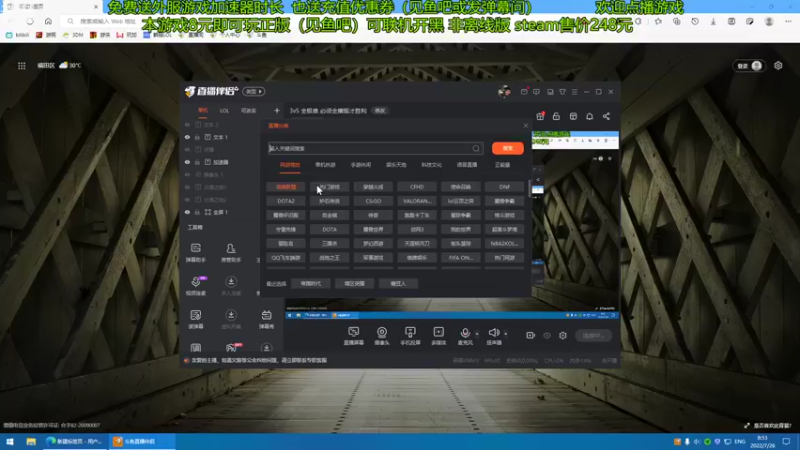Close the live category dialog

coord(526,126)
